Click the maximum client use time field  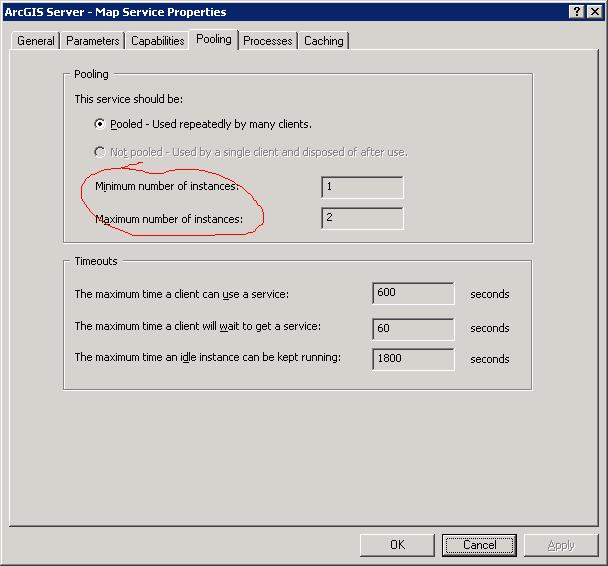(413, 293)
